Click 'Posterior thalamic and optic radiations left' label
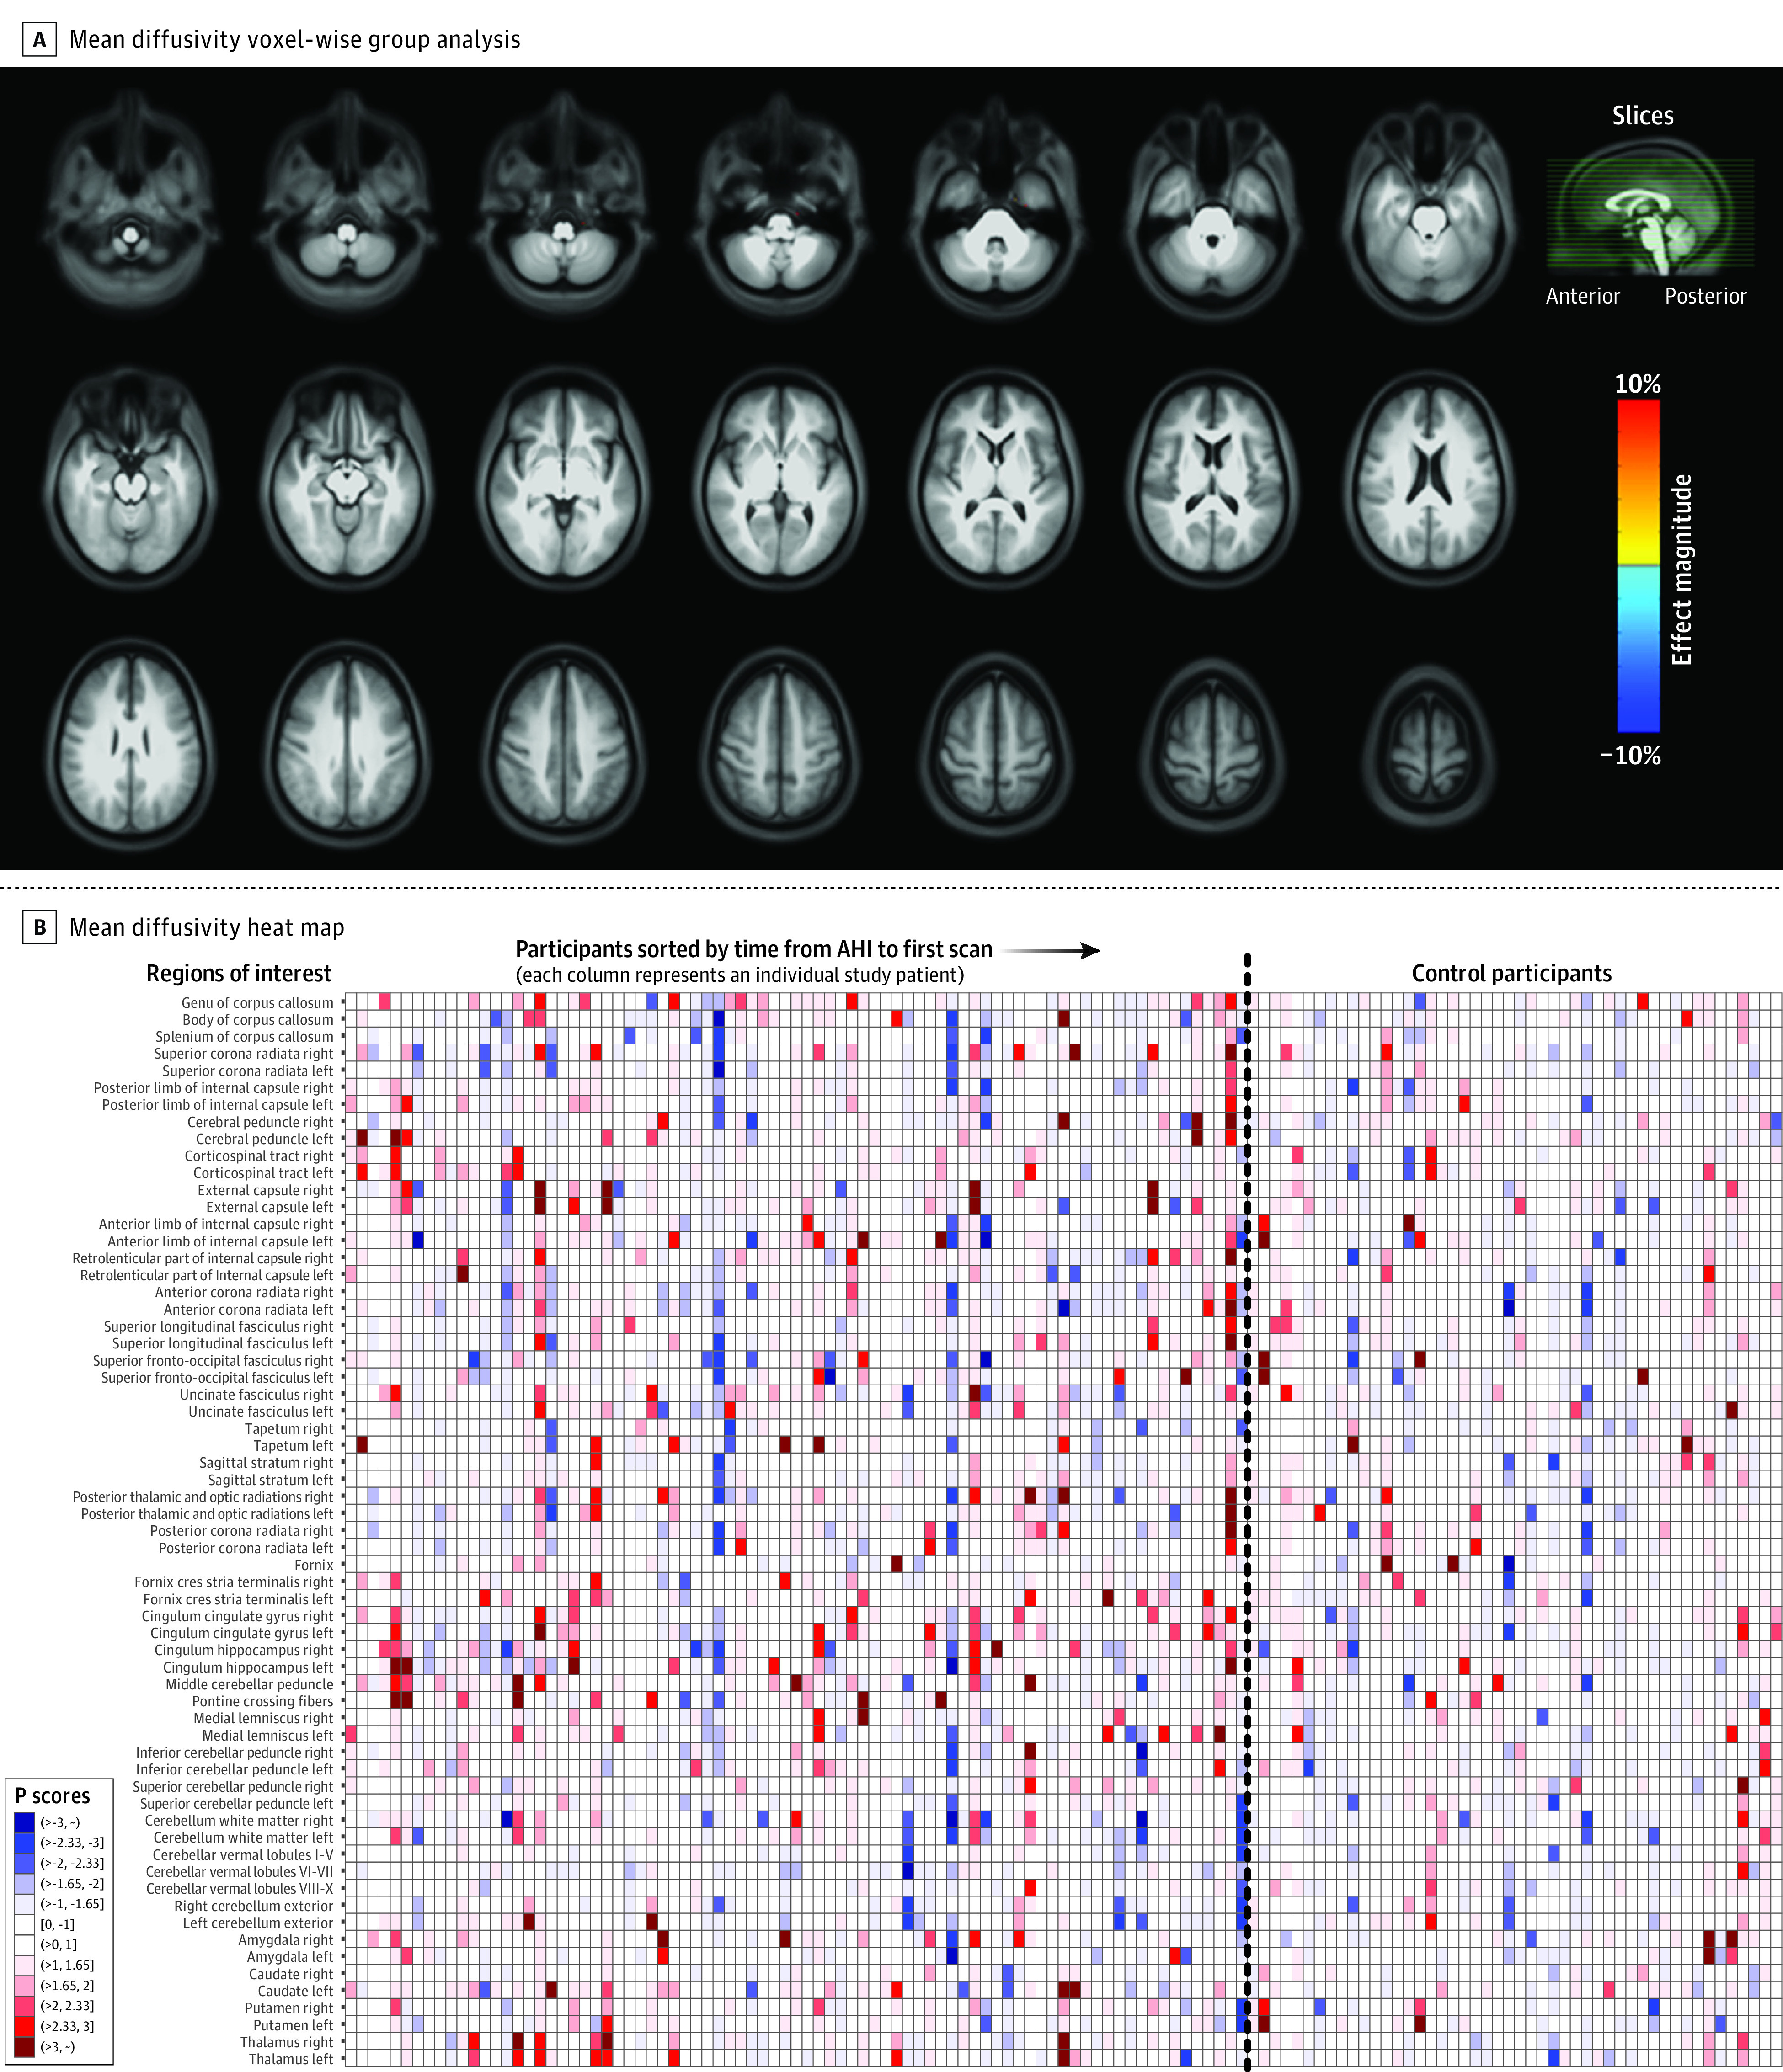This screenshot has height=2072, width=1783. click(207, 1514)
